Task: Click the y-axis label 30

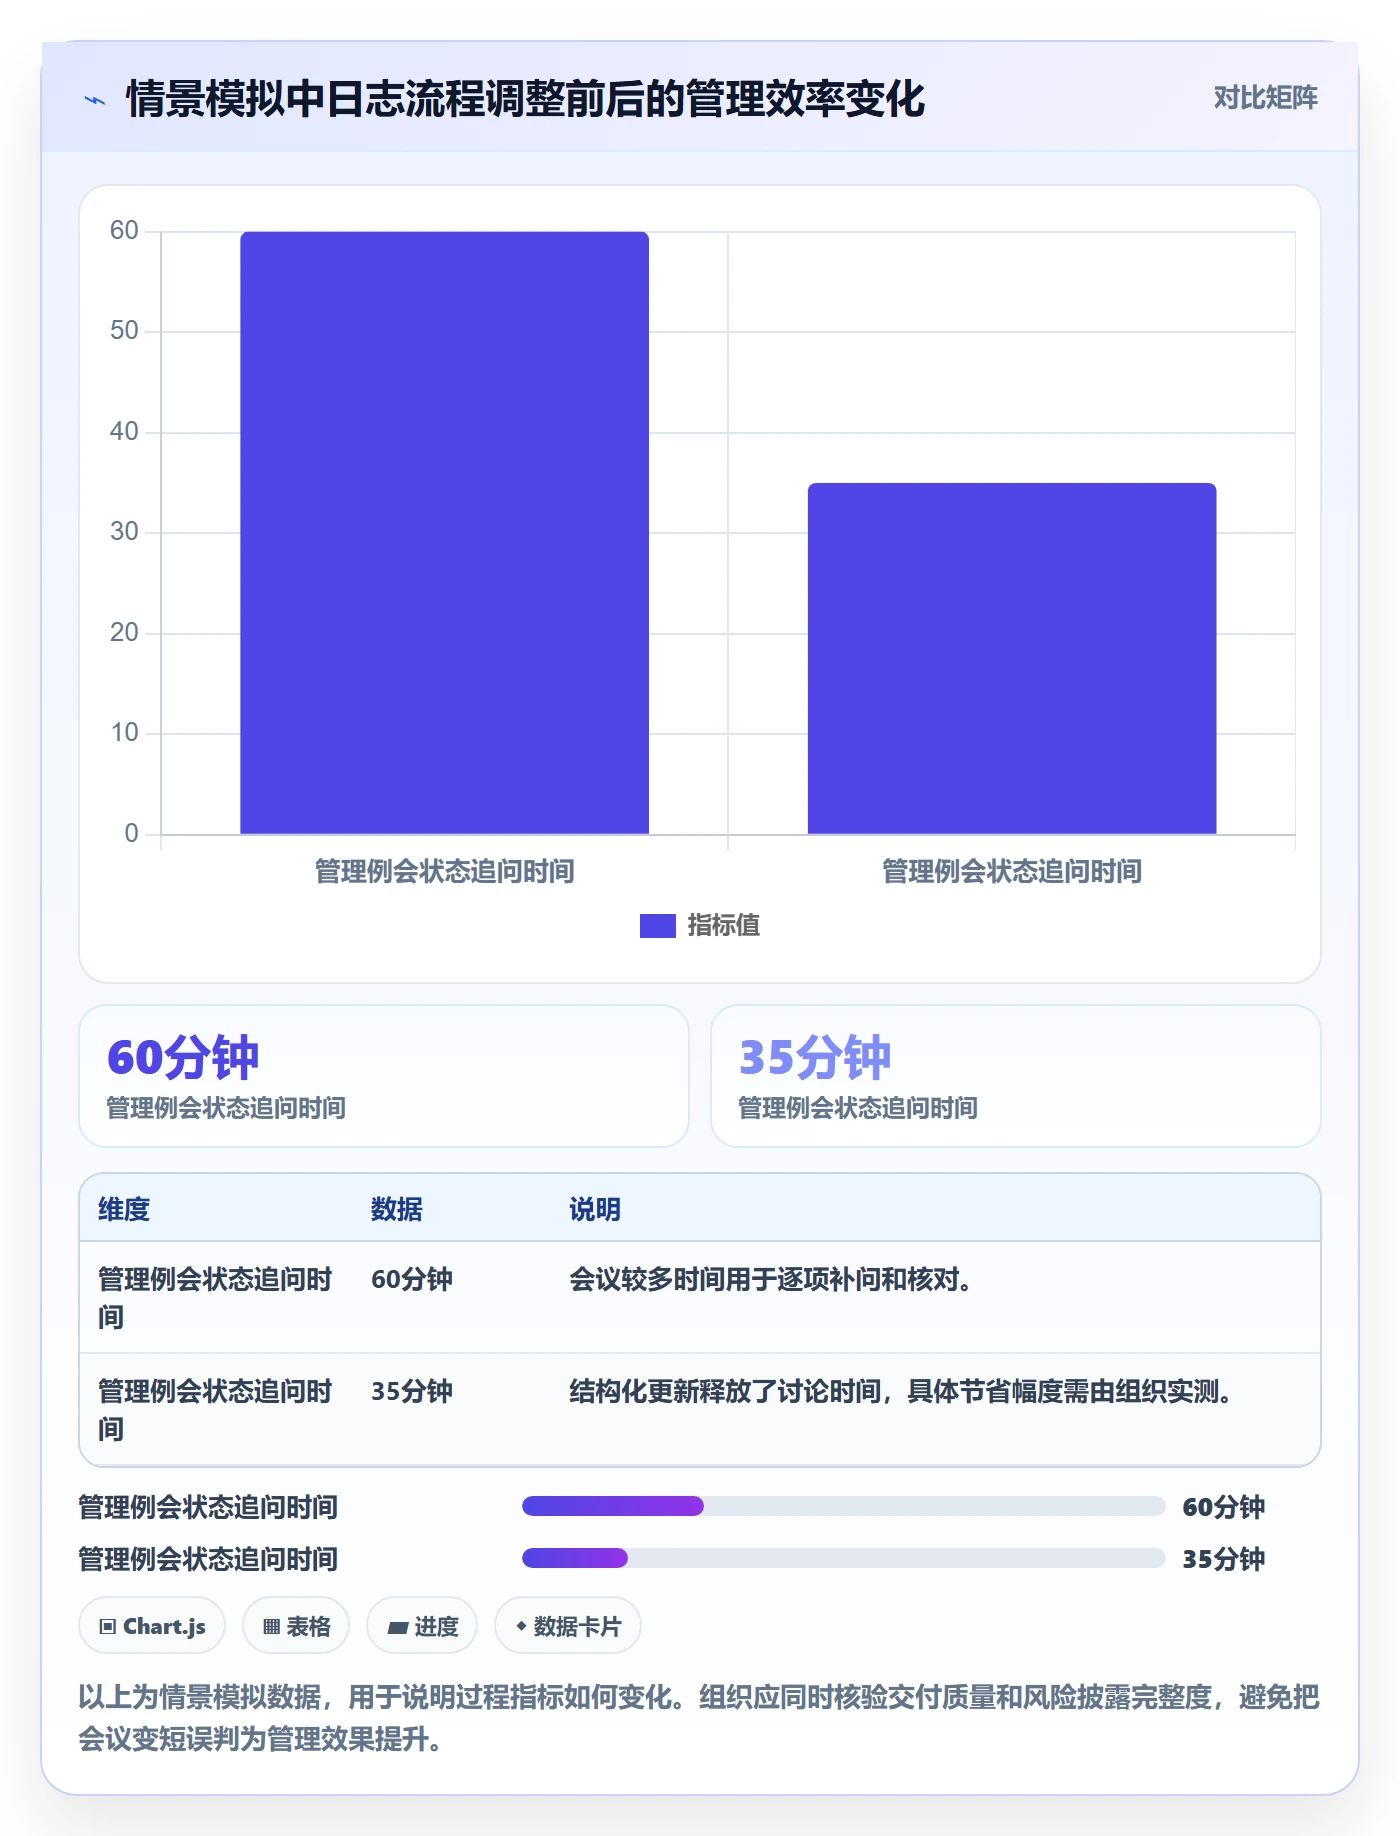Action: [124, 532]
